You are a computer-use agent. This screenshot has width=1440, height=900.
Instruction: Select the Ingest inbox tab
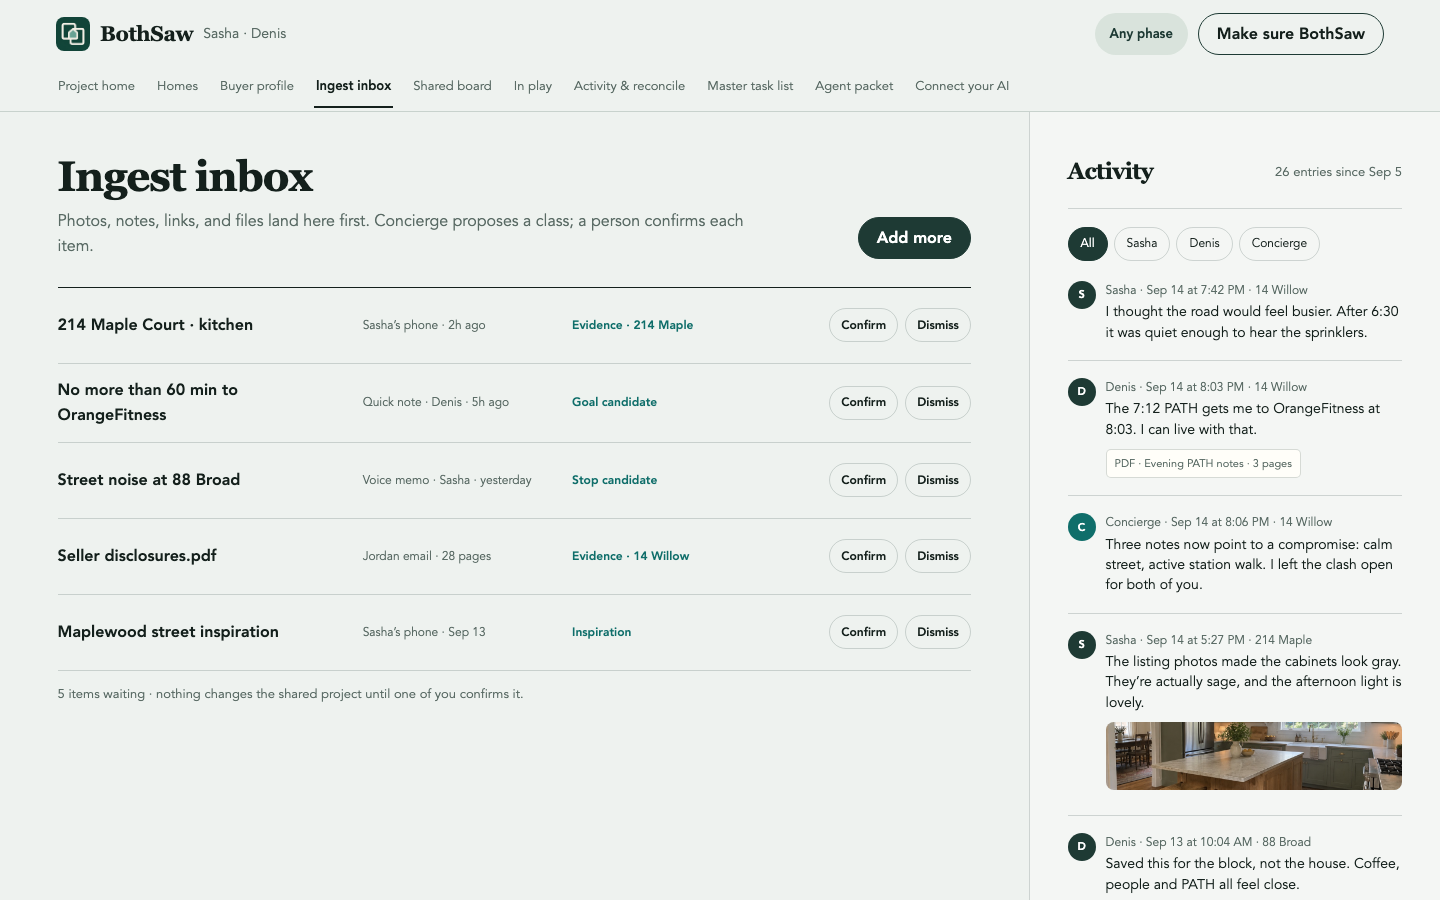(353, 86)
